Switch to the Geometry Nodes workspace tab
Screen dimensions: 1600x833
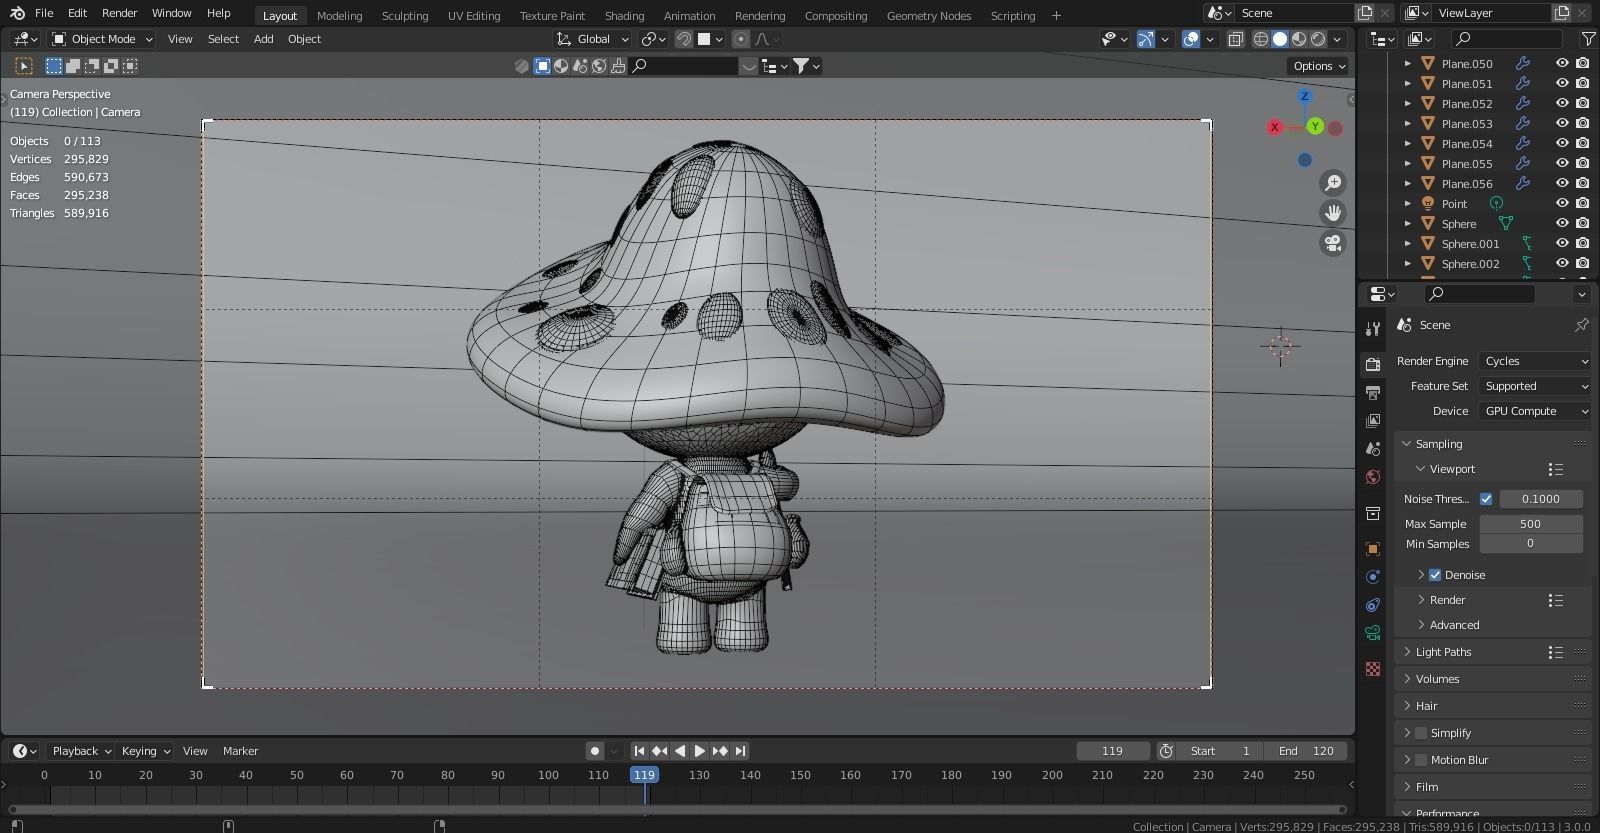pos(929,15)
